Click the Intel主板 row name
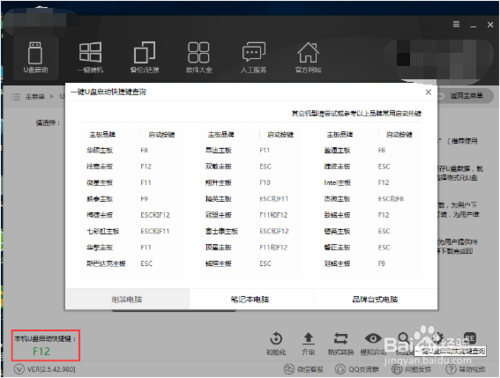The height and width of the screenshot is (378, 500). [337, 182]
